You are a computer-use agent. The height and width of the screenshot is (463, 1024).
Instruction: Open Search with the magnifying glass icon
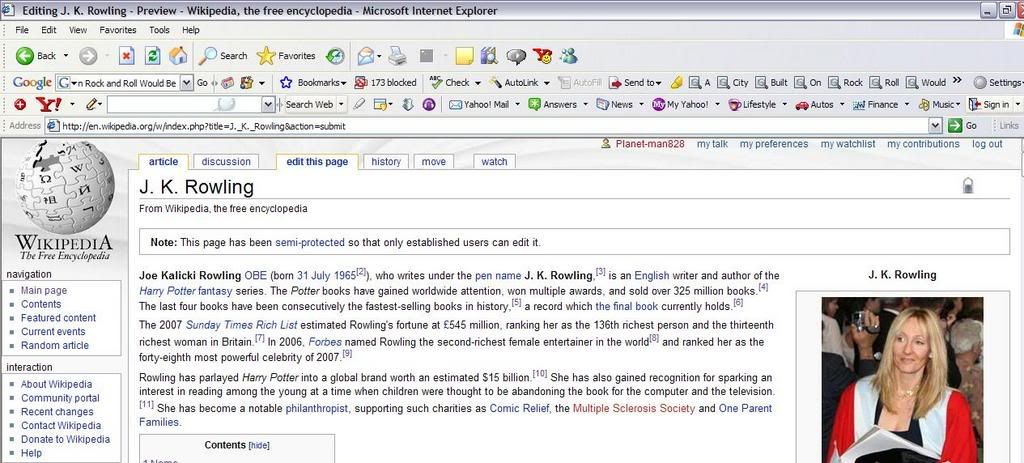tap(223, 56)
